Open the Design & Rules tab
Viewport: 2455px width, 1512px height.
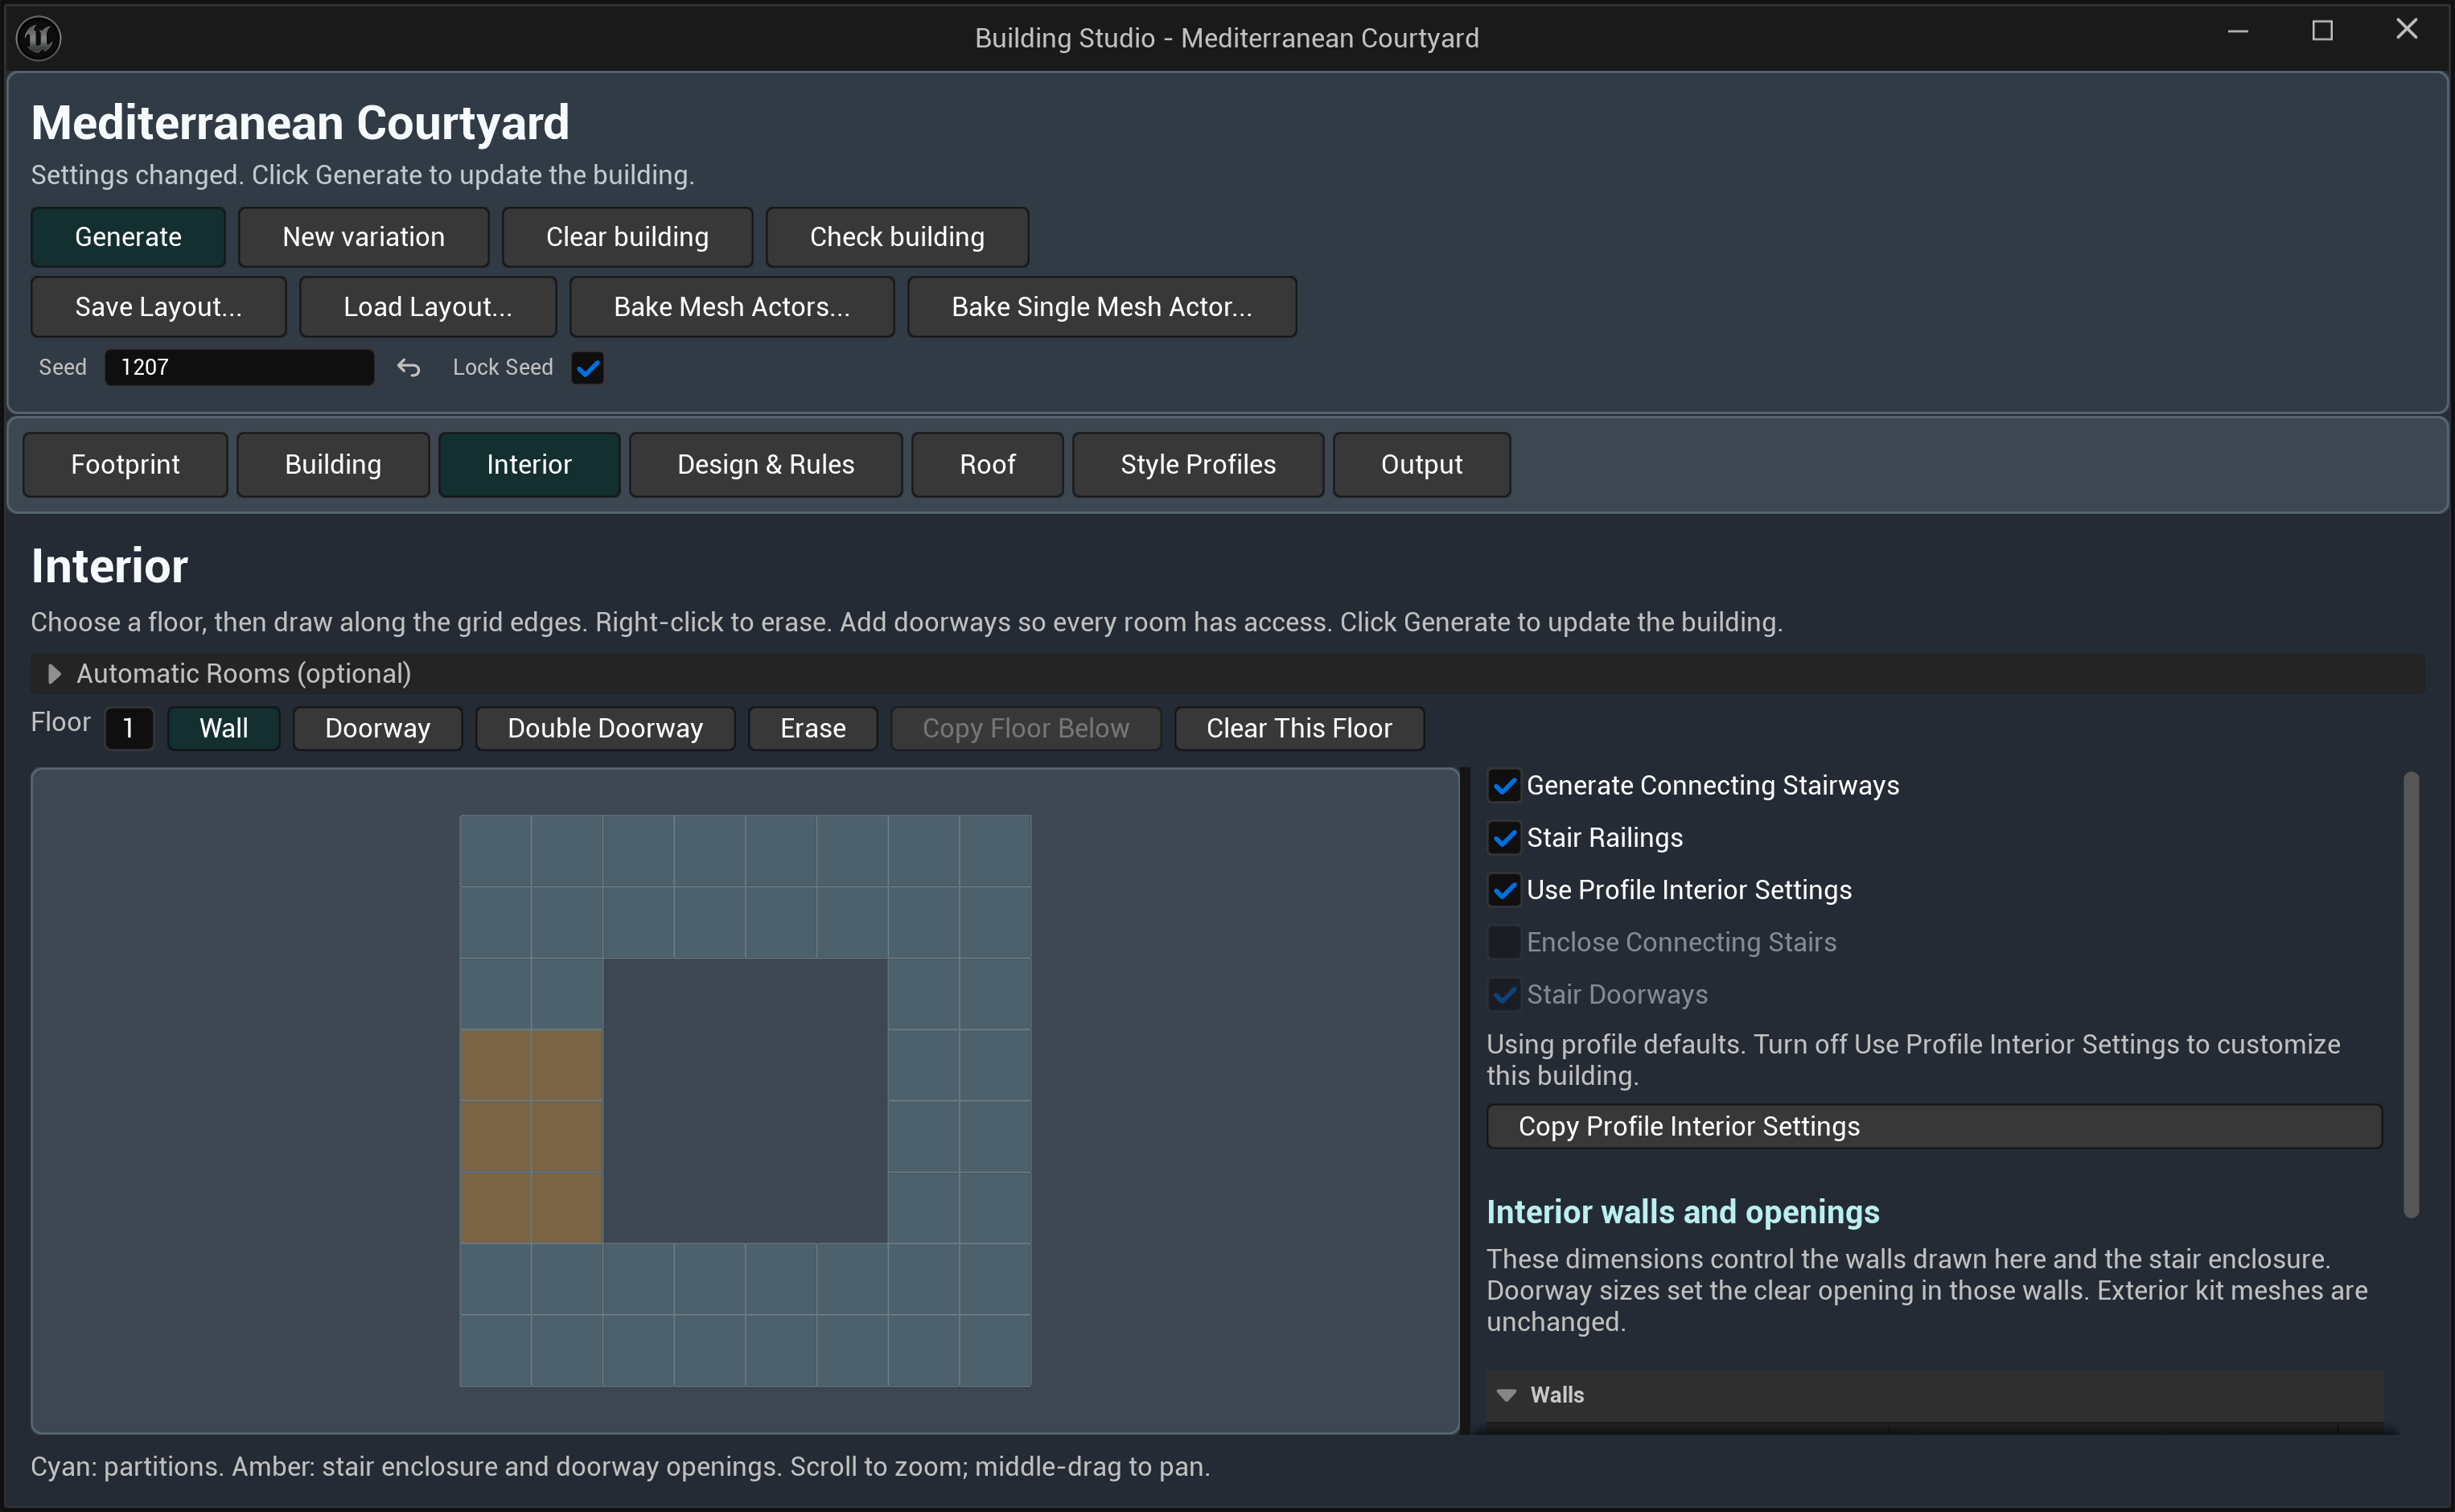[x=766, y=465]
